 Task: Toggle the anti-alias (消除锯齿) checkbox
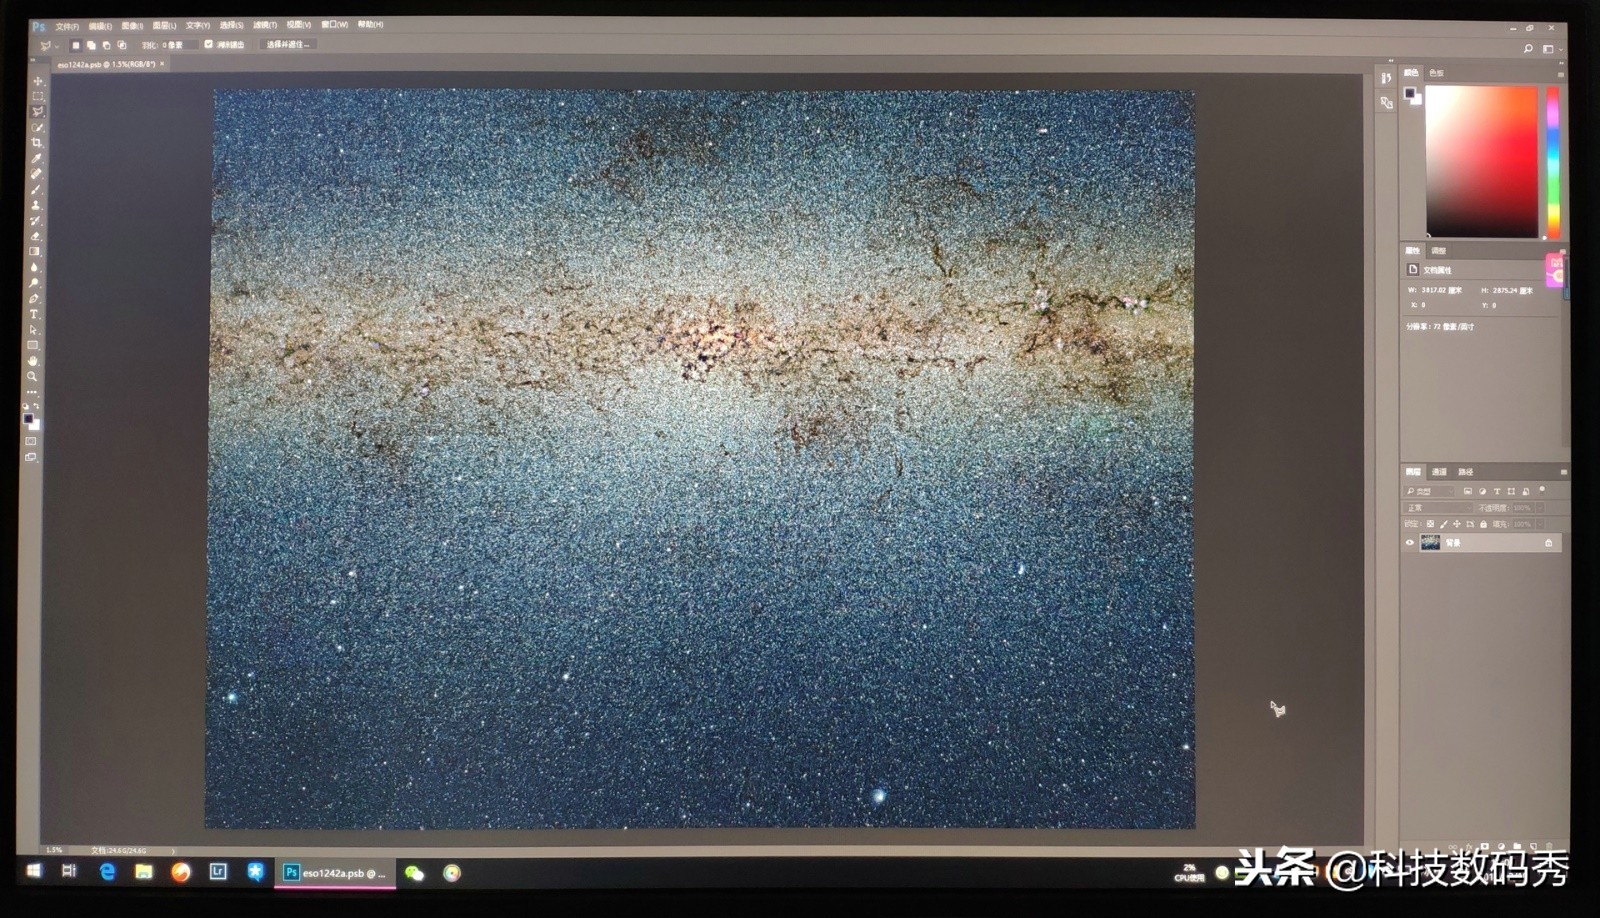pyautogui.click(x=208, y=45)
